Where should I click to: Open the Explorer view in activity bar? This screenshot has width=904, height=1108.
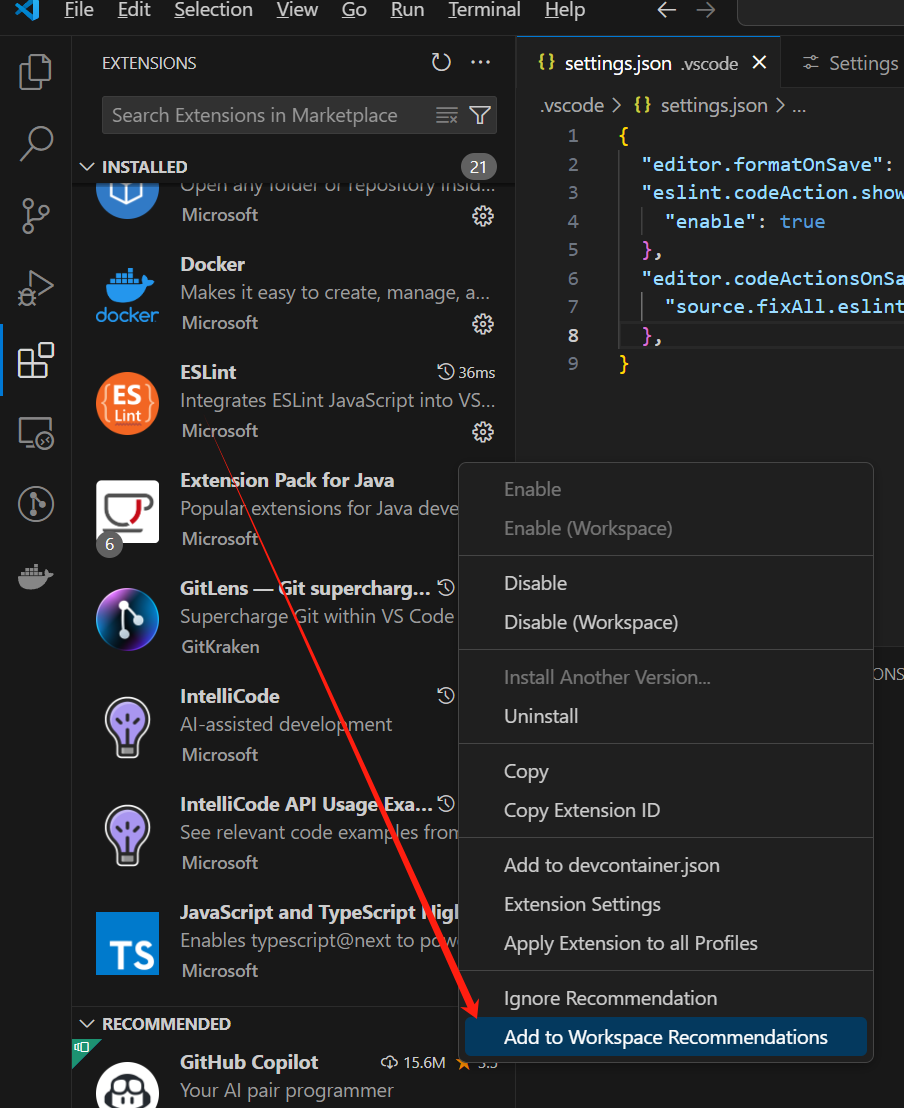coord(36,71)
